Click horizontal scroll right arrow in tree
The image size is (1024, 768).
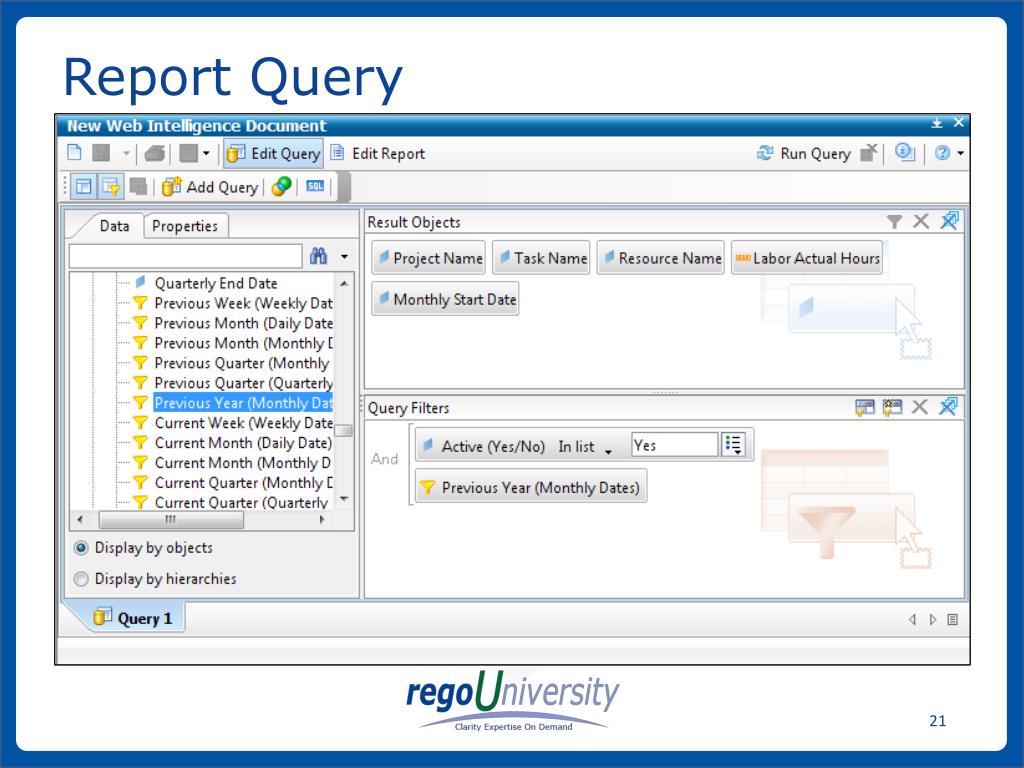(321, 520)
